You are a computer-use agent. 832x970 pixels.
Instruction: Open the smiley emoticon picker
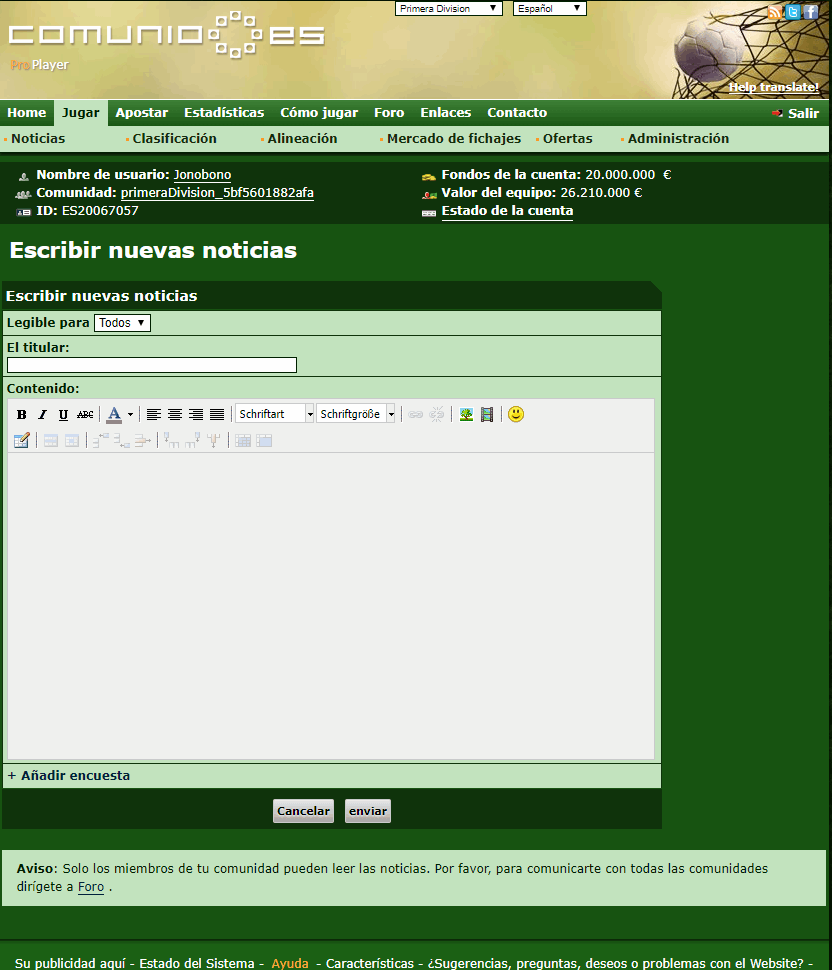click(x=516, y=414)
